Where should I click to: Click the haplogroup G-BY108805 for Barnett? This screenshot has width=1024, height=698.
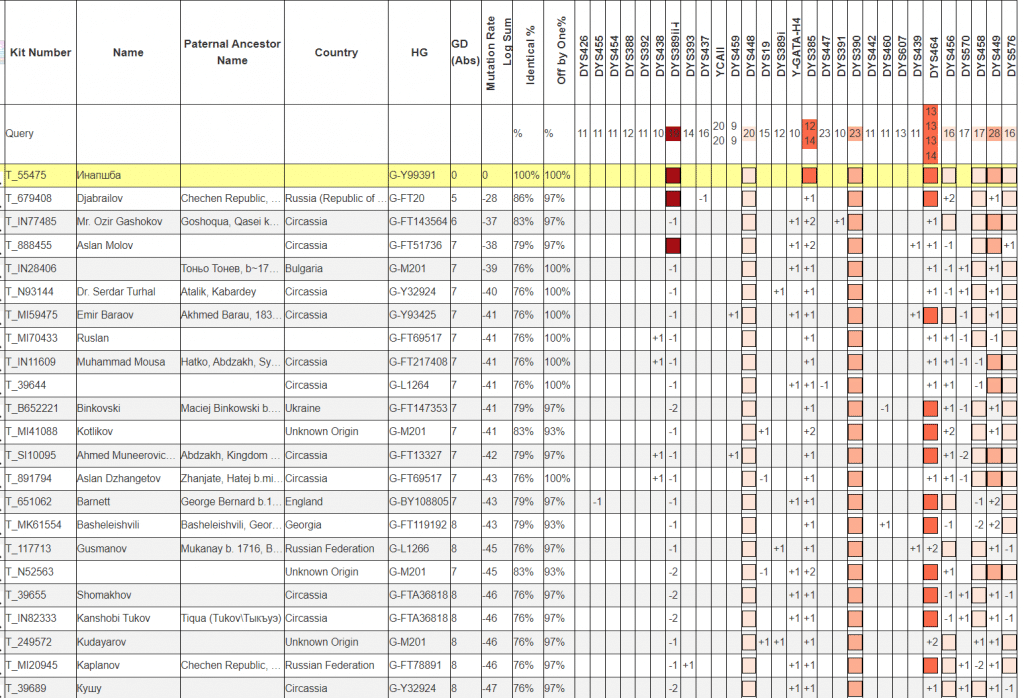[419, 502]
